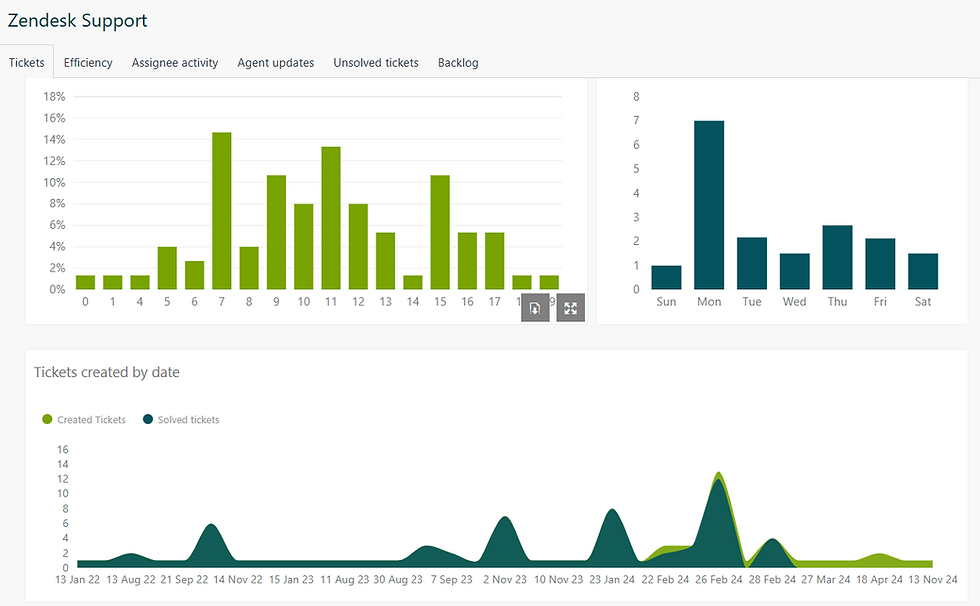Click the Saturday bar
The image size is (980, 606).
tap(922, 270)
